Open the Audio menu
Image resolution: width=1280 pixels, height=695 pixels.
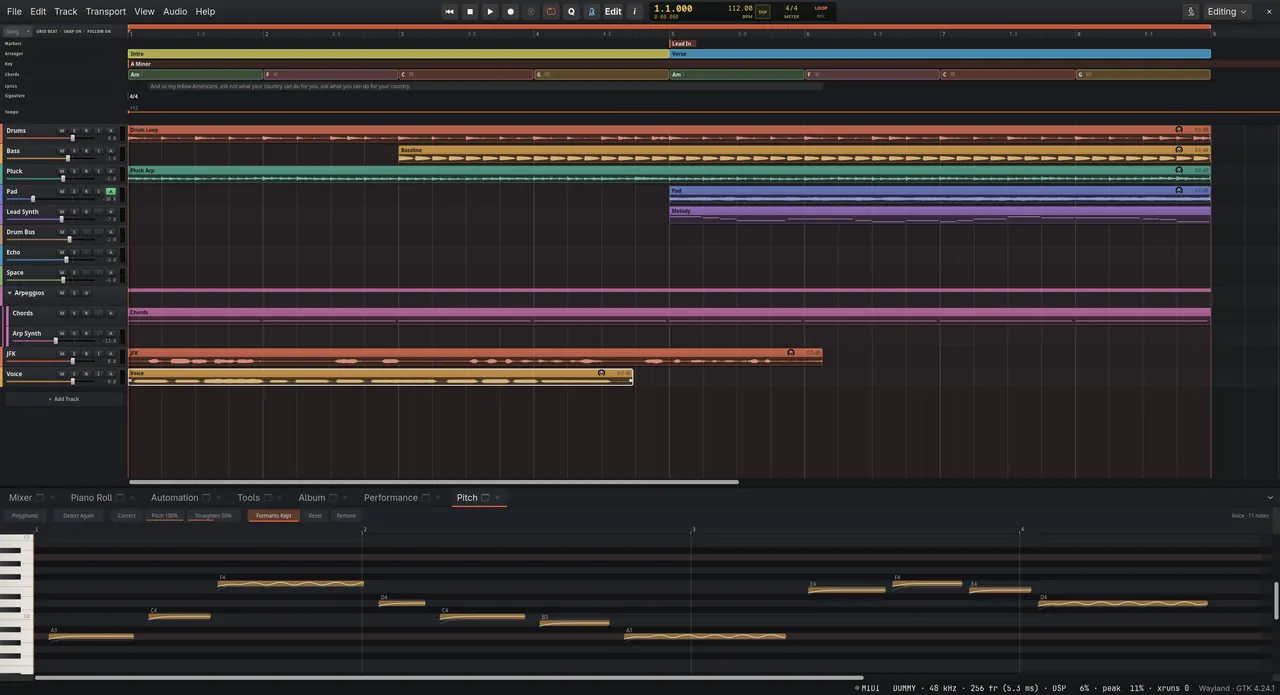coord(175,12)
